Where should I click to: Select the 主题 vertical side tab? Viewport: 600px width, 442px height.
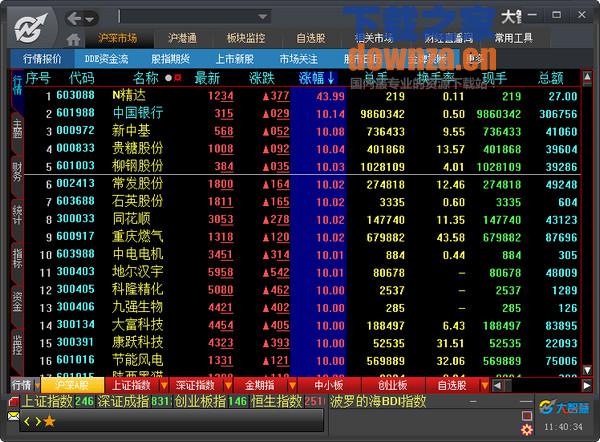coord(17,129)
